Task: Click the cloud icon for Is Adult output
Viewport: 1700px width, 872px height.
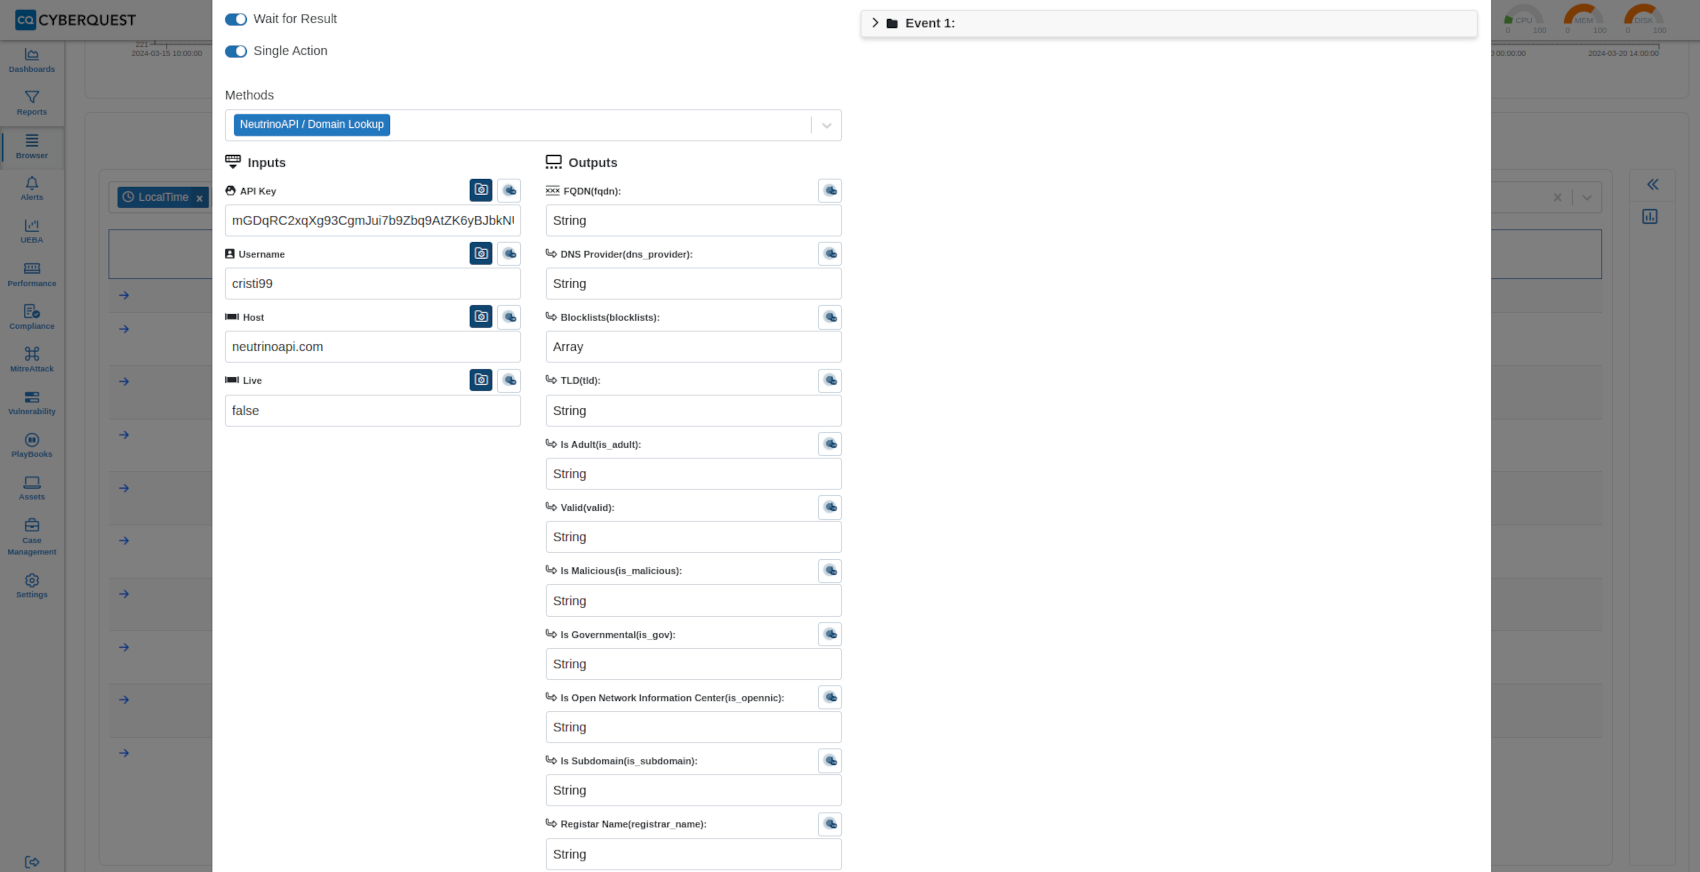Action: point(830,444)
